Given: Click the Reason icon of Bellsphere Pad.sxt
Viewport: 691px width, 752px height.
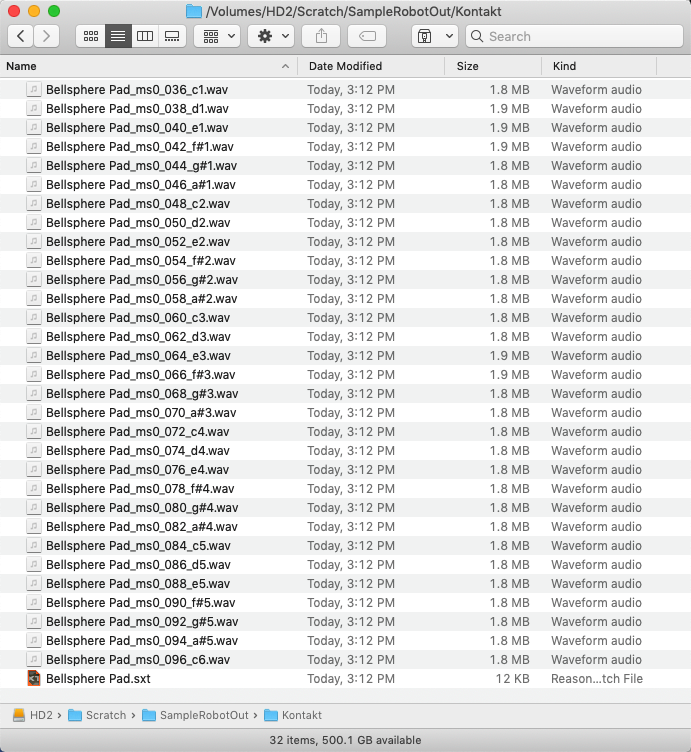Looking at the screenshot, I should click(34, 679).
